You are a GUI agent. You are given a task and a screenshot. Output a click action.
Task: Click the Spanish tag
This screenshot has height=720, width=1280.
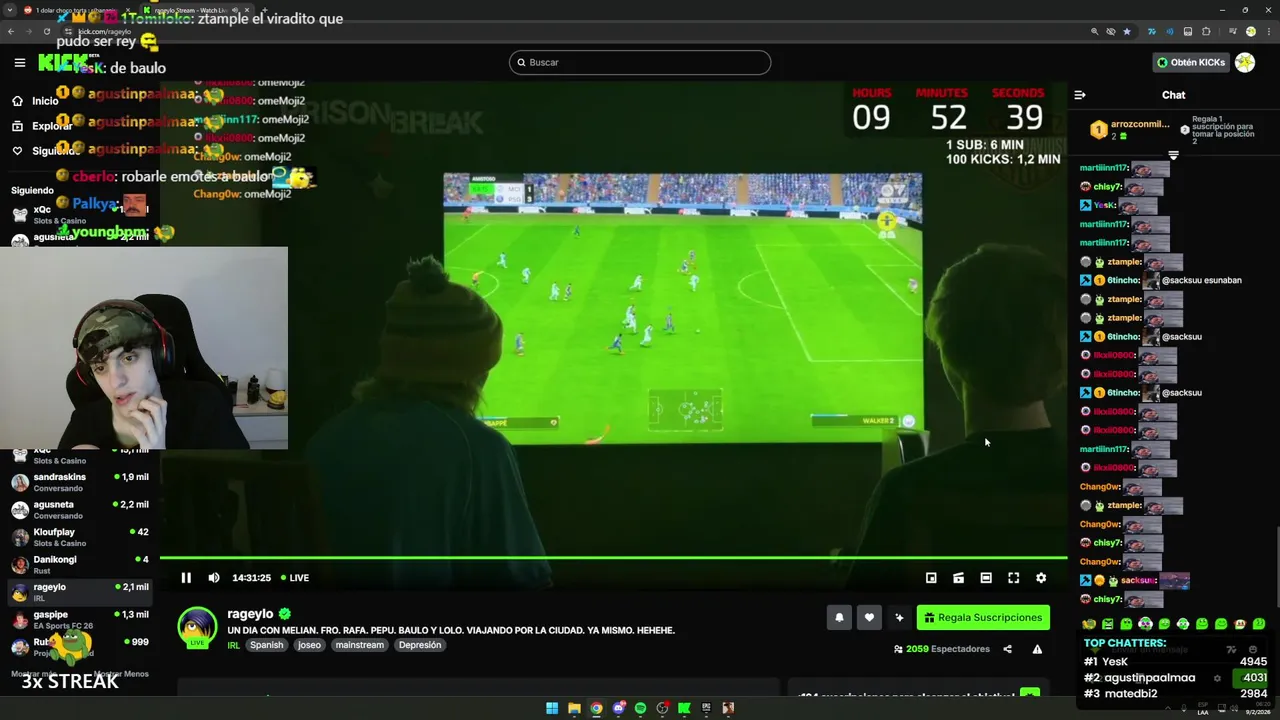click(266, 645)
